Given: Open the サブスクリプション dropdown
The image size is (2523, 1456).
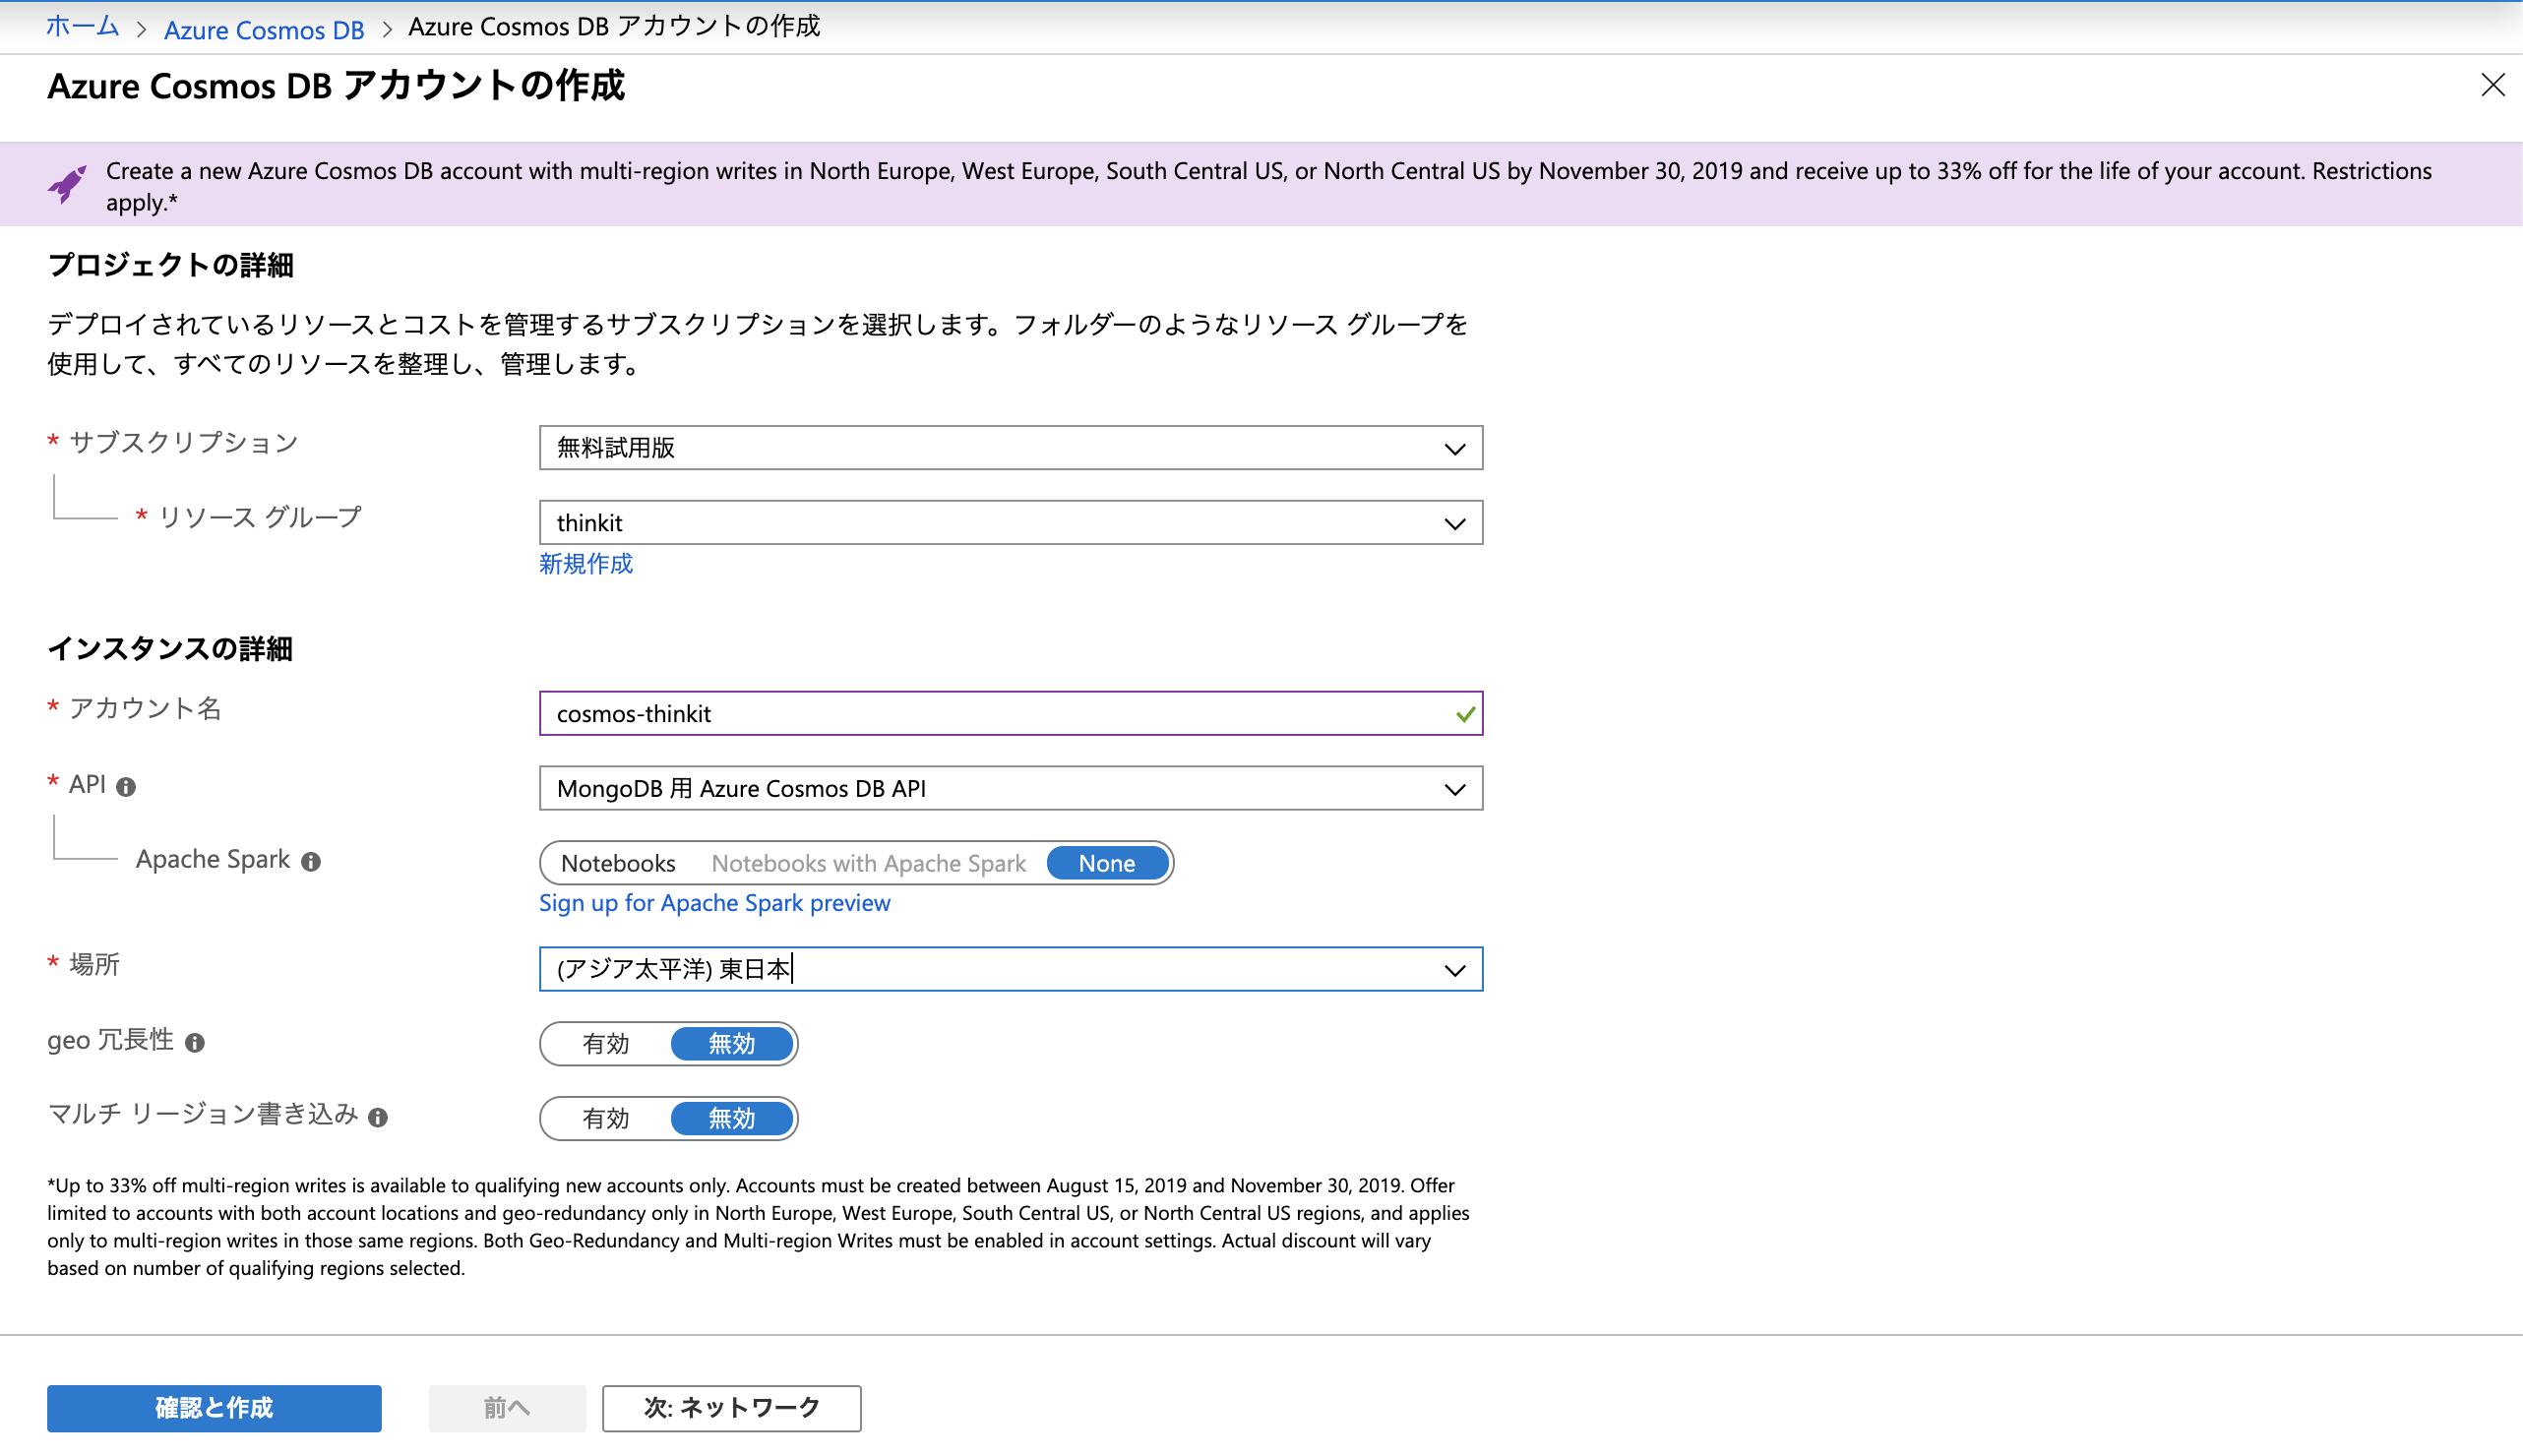Looking at the screenshot, I should point(1010,448).
